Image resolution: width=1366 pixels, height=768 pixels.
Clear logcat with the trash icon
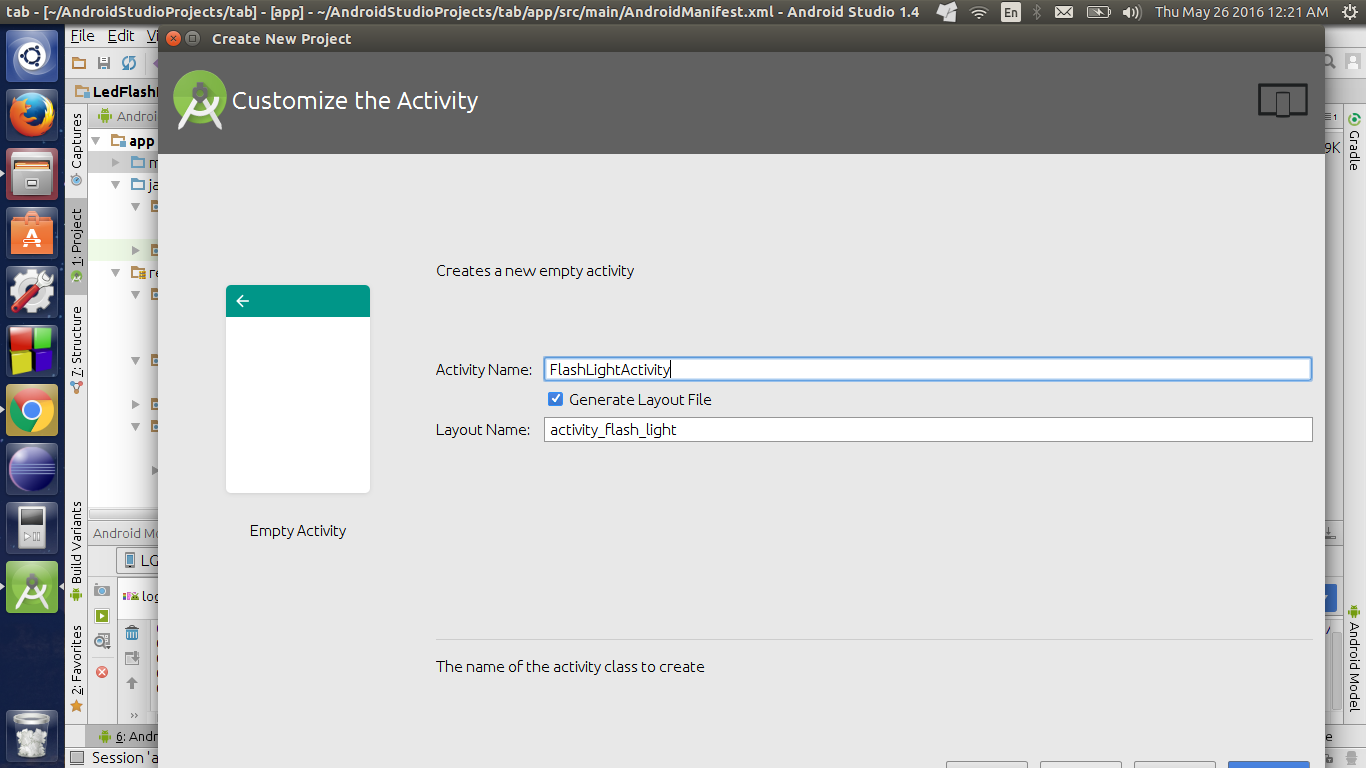pyautogui.click(x=132, y=632)
